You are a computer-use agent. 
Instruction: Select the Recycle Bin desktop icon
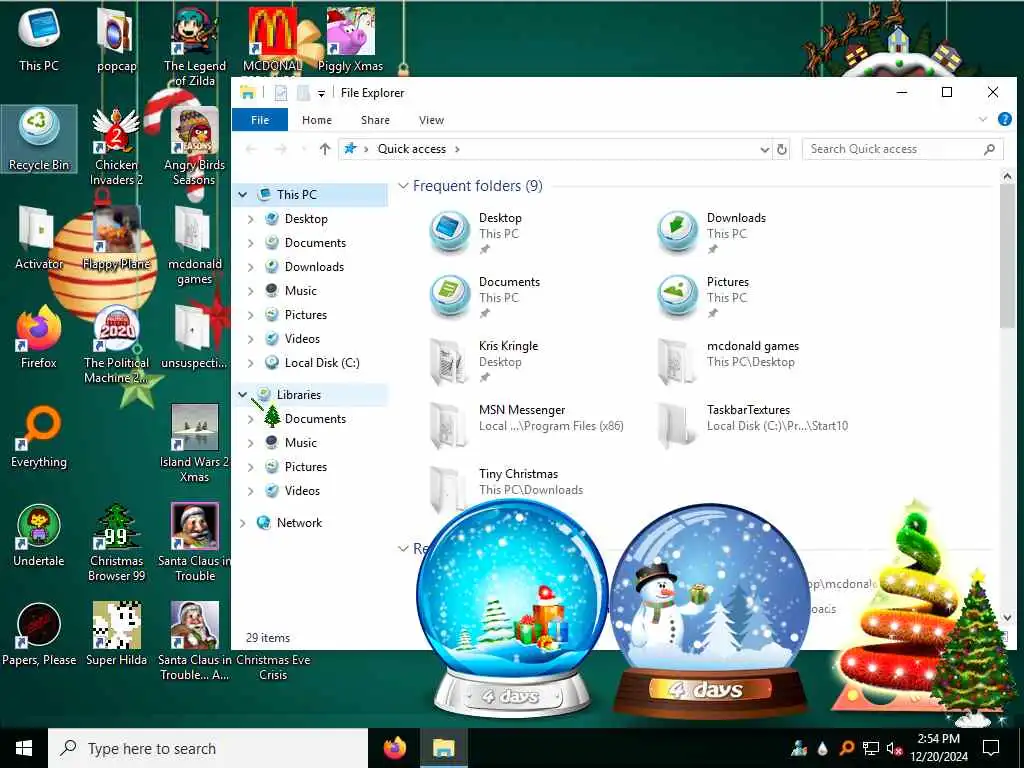click(x=39, y=140)
